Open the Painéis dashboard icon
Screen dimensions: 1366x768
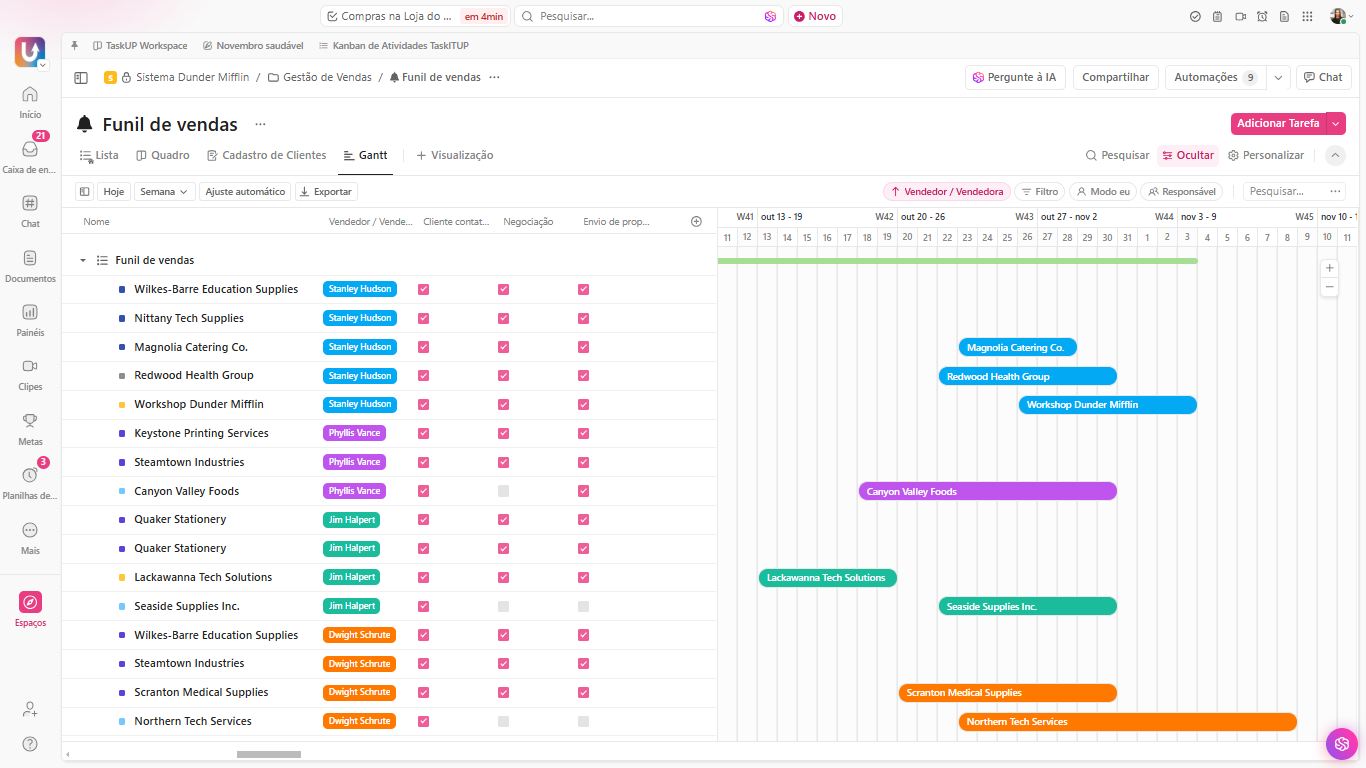[30, 312]
